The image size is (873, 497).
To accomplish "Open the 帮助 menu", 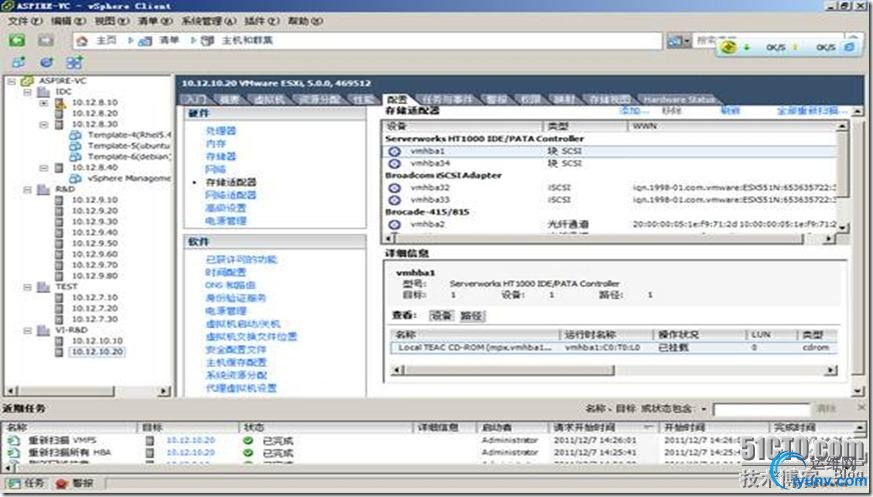I will (x=305, y=21).
